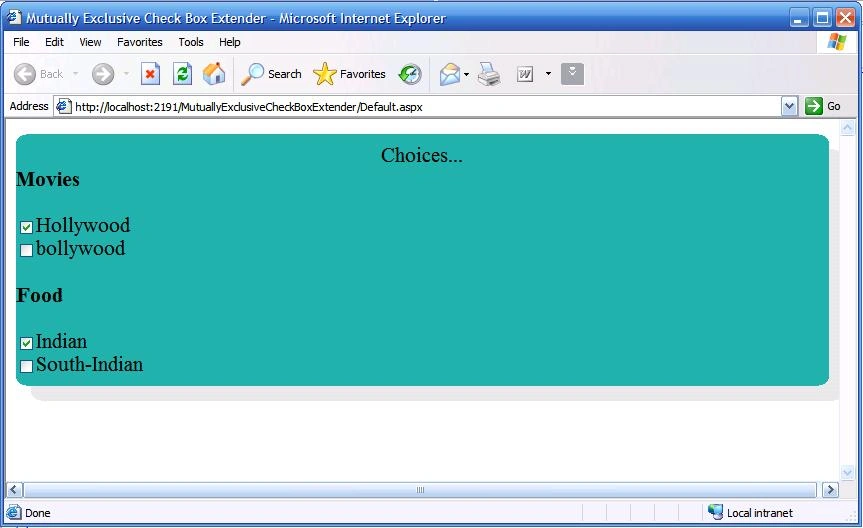Click the Go button label
The image size is (863, 528).
pos(834,106)
